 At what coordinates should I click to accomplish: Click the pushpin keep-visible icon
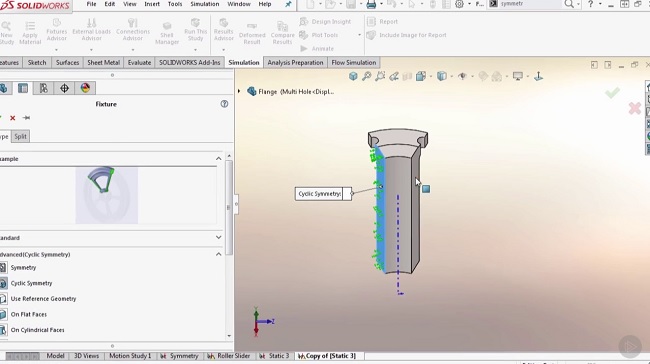26,118
